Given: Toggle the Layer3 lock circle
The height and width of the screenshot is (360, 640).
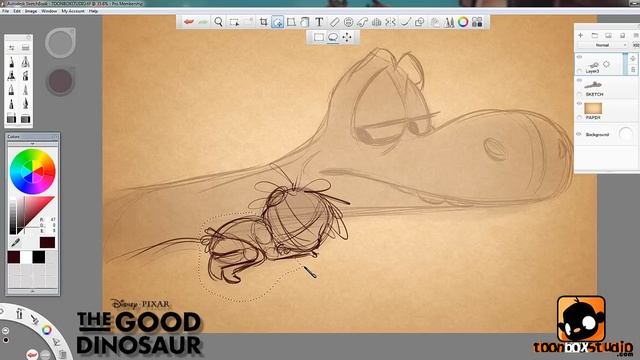Looking at the screenshot, I should 580,71.
